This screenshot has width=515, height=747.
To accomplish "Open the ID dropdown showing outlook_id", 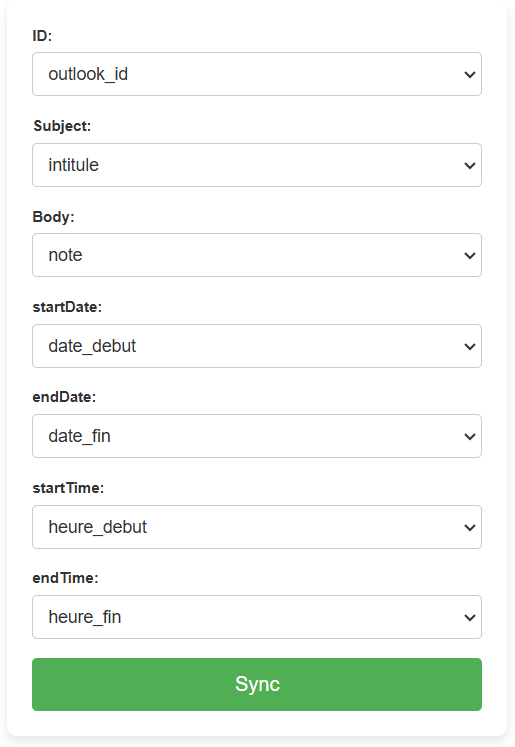I will pyautogui.click(x=257, y=74).
